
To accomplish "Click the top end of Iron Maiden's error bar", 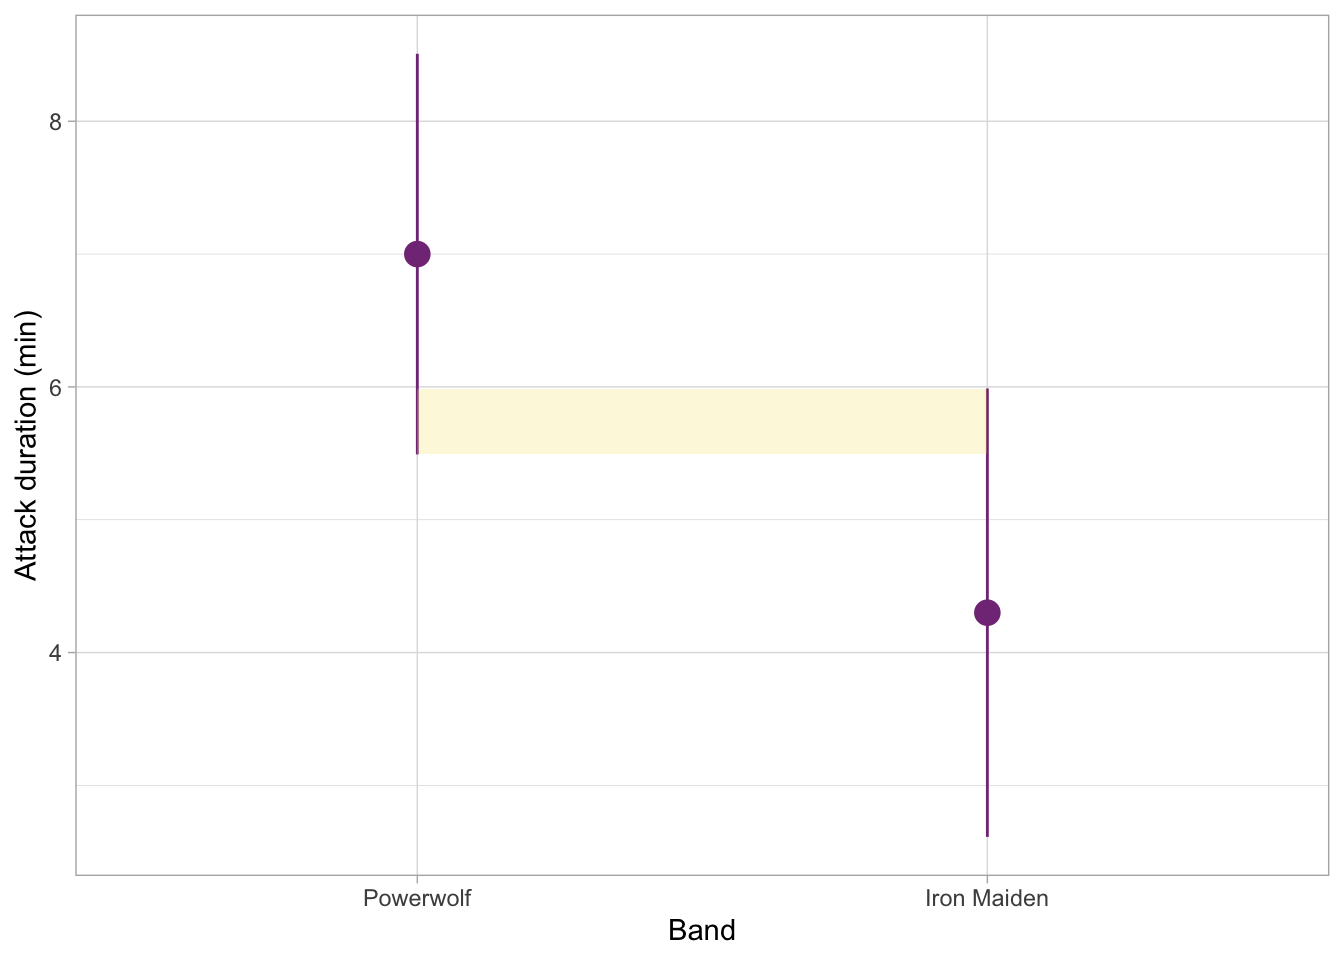I will tap(987, 391).
